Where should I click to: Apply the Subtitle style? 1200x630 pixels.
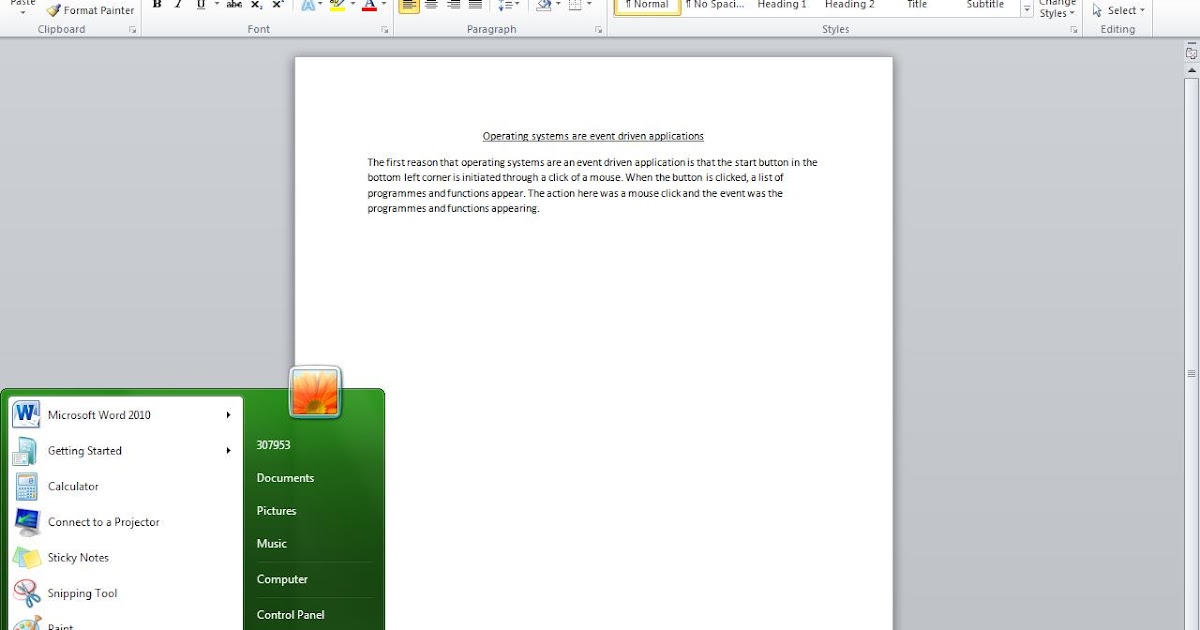coord(985,5)
